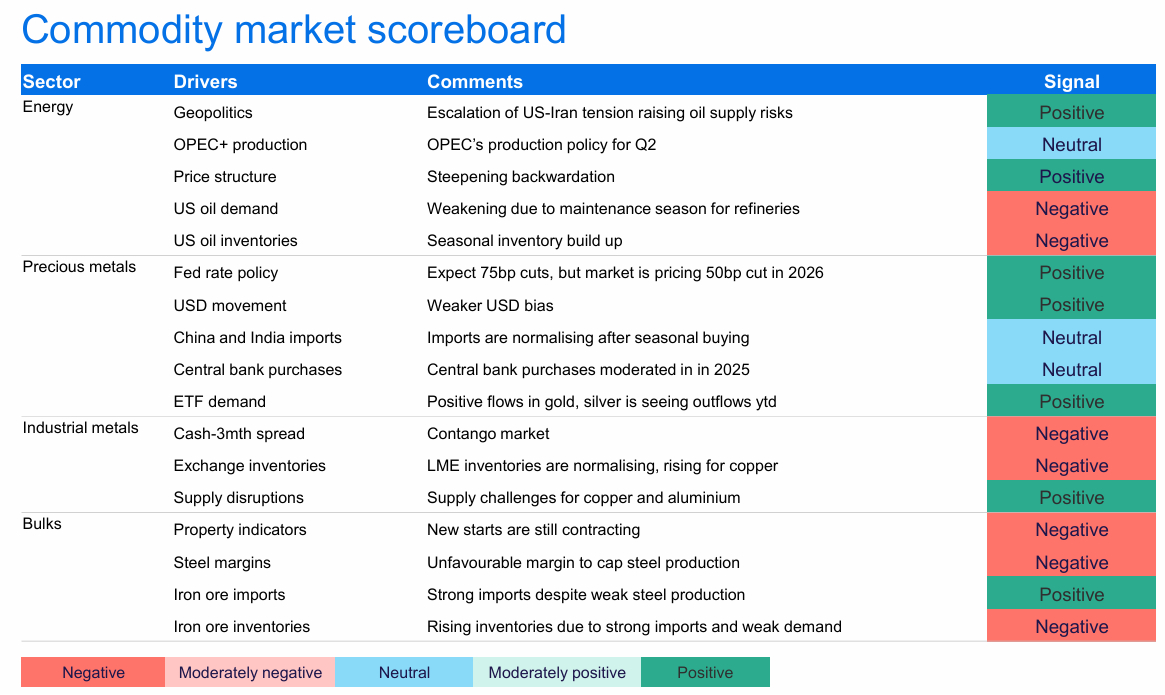1165x695 pixels.
Task: Select the Moderately negative legend swatch
Action: click(250, 672)
